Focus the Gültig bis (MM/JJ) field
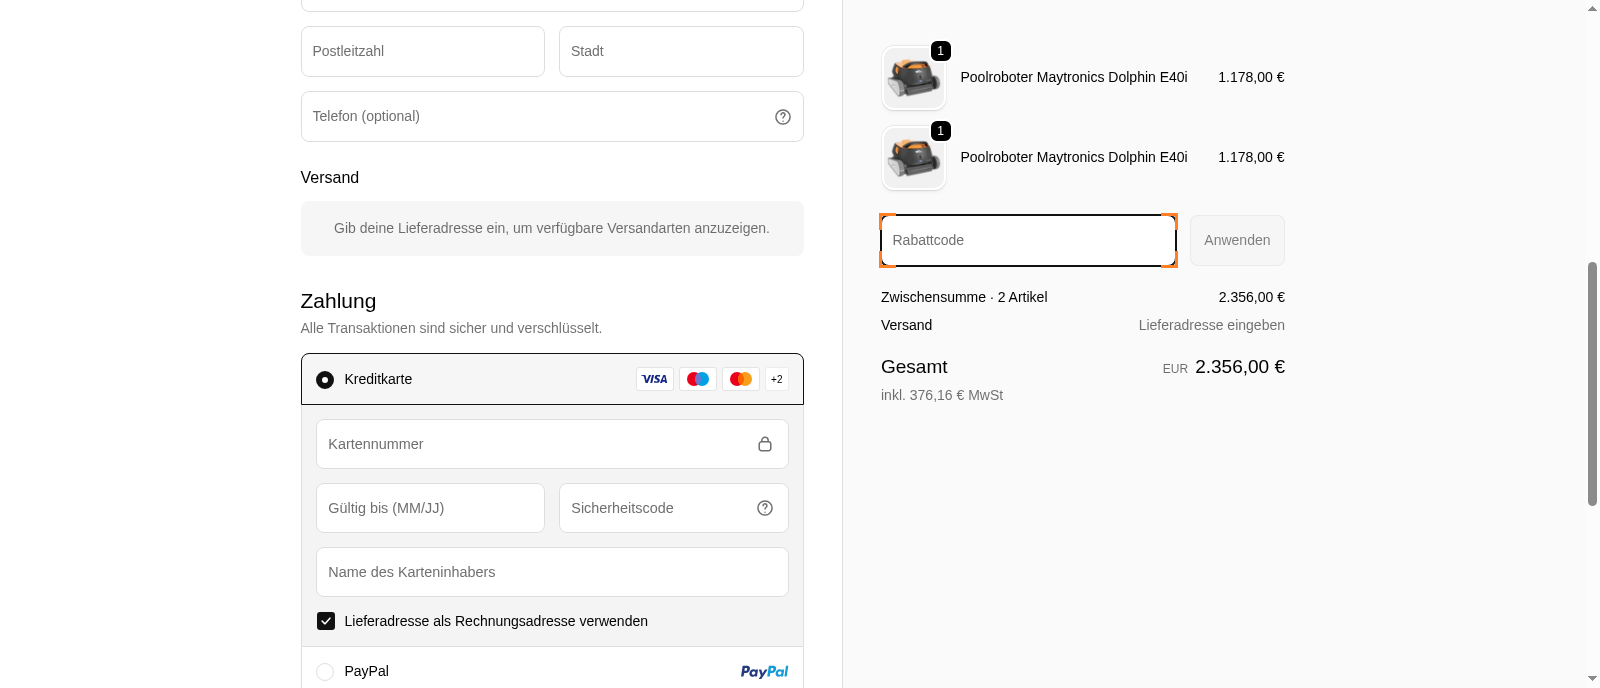 click(x=430, y=508)
